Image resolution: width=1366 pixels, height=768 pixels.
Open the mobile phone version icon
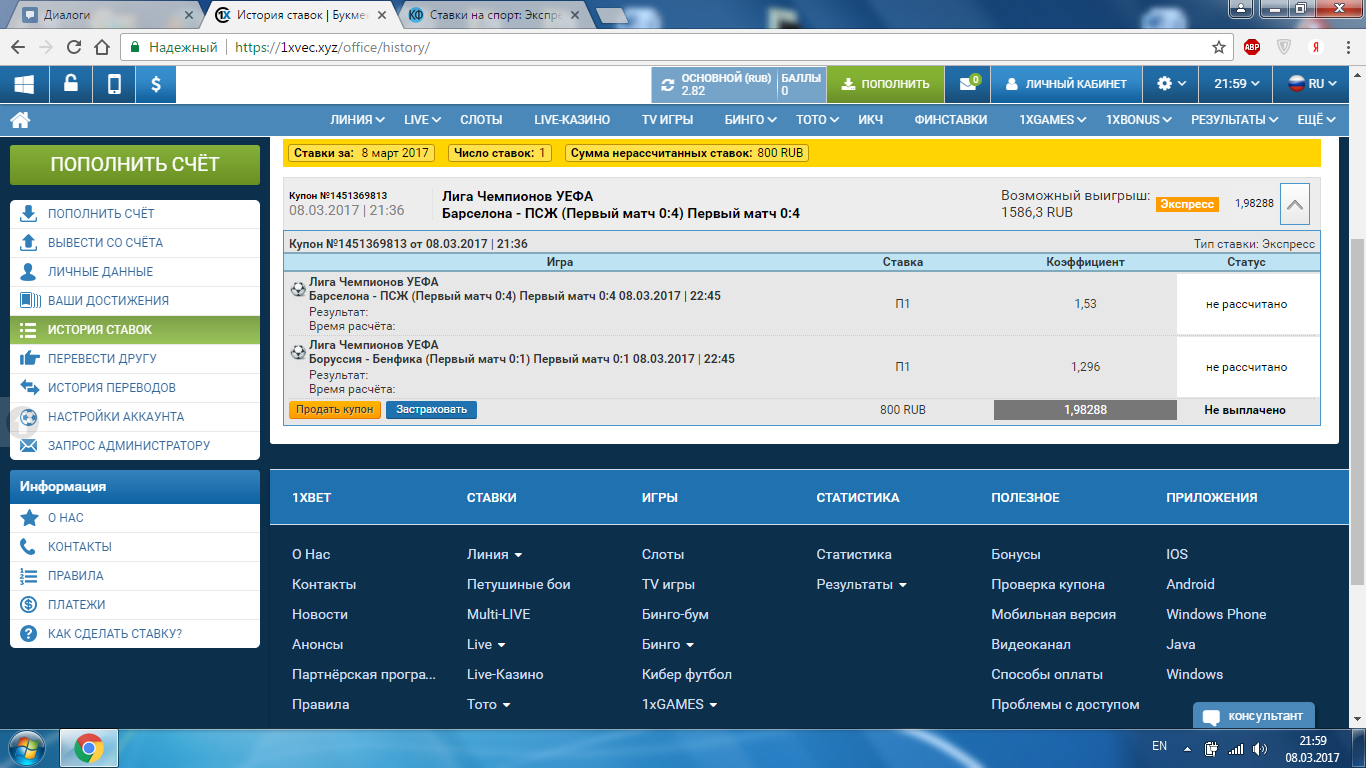point(114,84)
